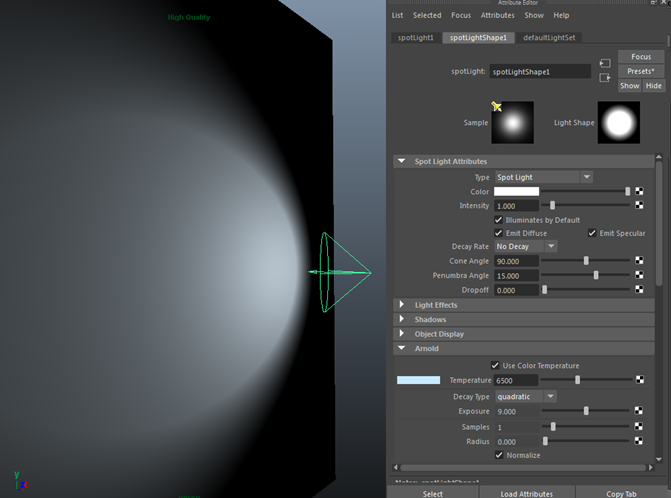Click the Show button beside Hide
The image size is (671, 498).
pyautogui.click(x=630, y=86)
